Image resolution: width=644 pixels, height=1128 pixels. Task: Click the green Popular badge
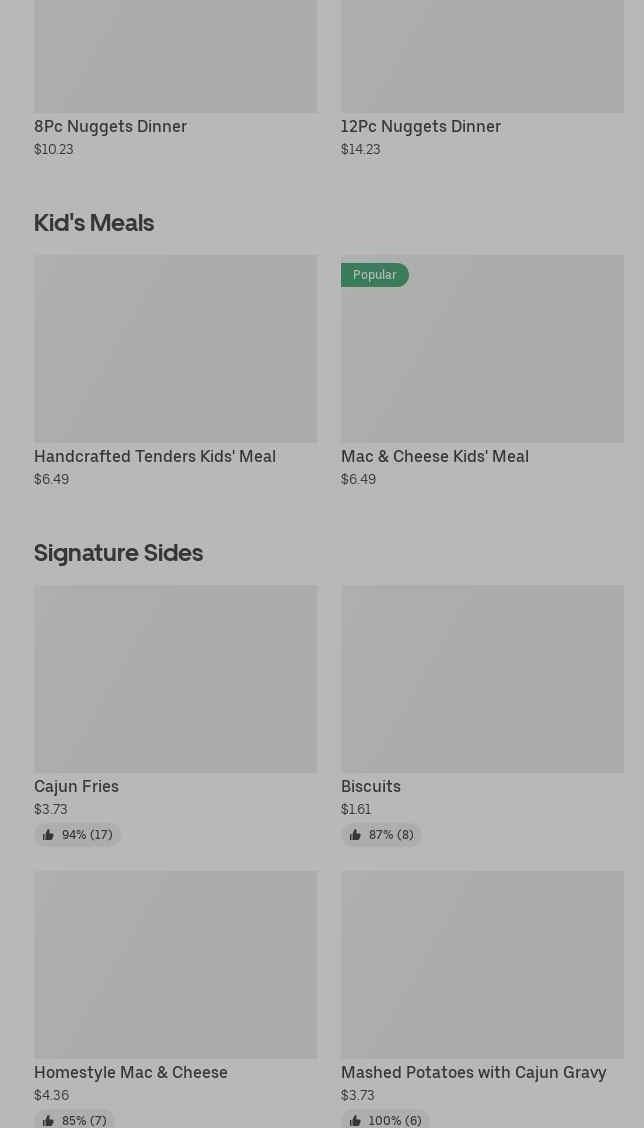tap(374, 275)
